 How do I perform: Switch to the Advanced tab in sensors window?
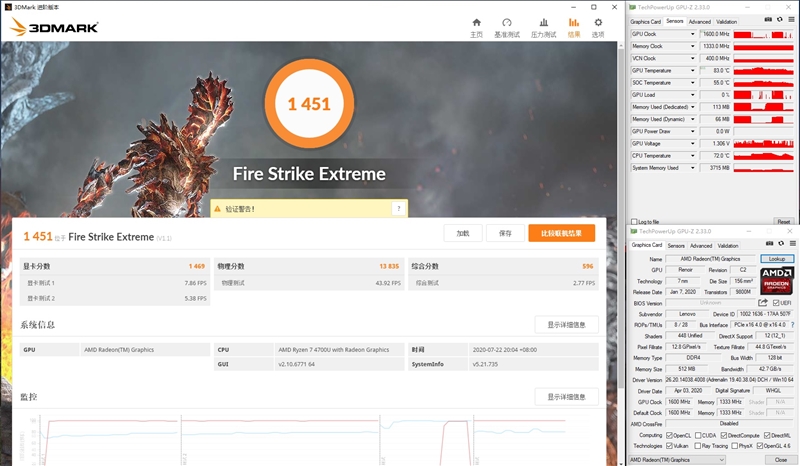[699, 21]
